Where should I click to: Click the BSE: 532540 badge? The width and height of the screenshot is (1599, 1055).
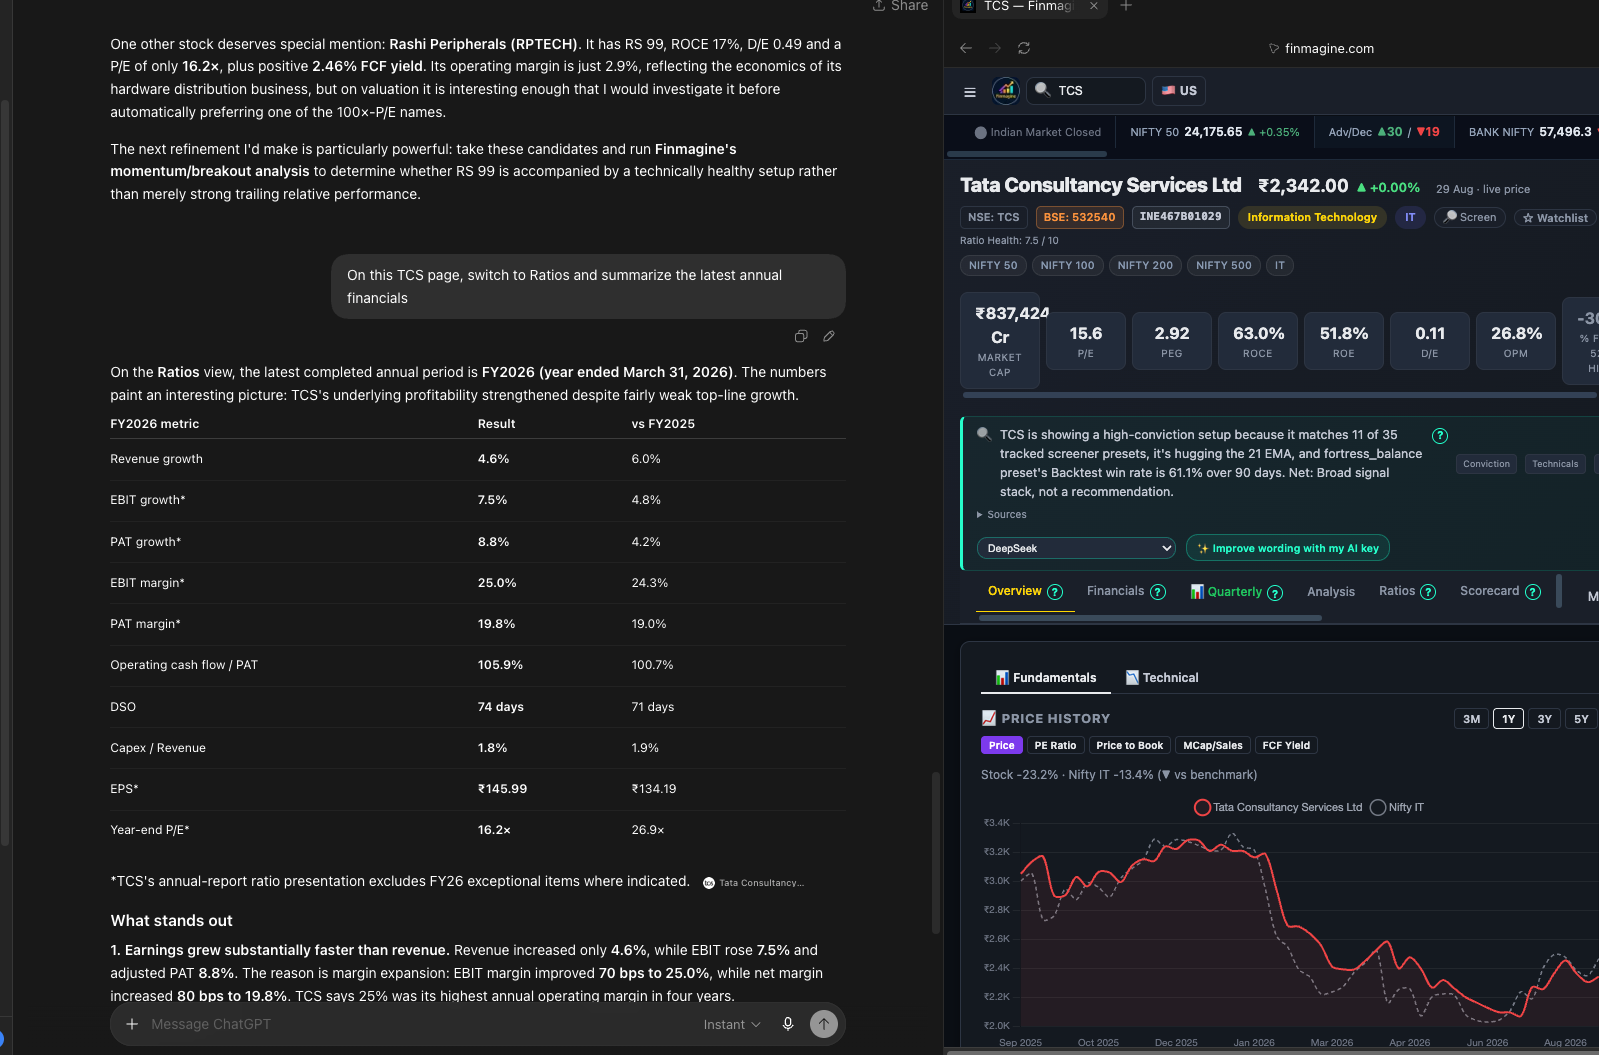1079,217
